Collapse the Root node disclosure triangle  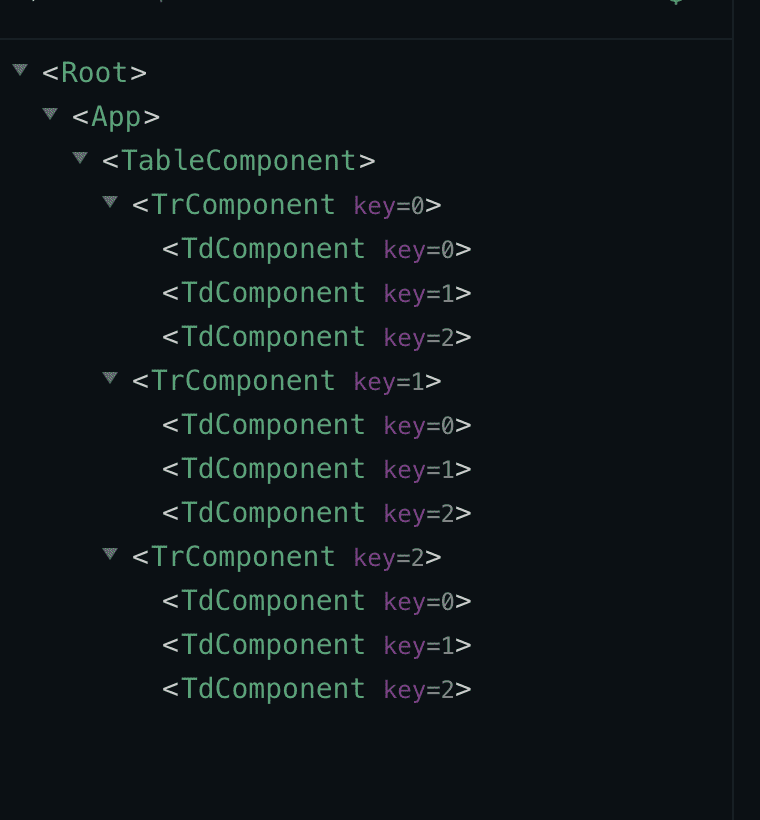[x=20, y=70]
